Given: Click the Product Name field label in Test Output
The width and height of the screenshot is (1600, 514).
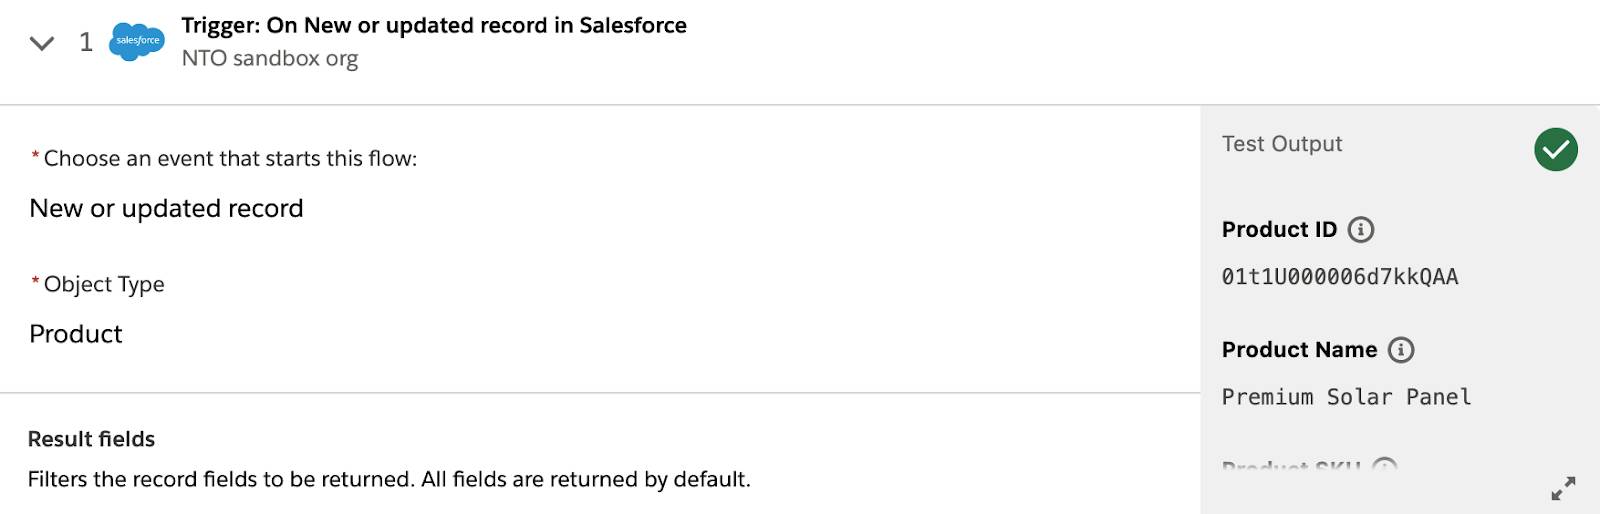Looking at the screenshot, I should [1299, 350].
